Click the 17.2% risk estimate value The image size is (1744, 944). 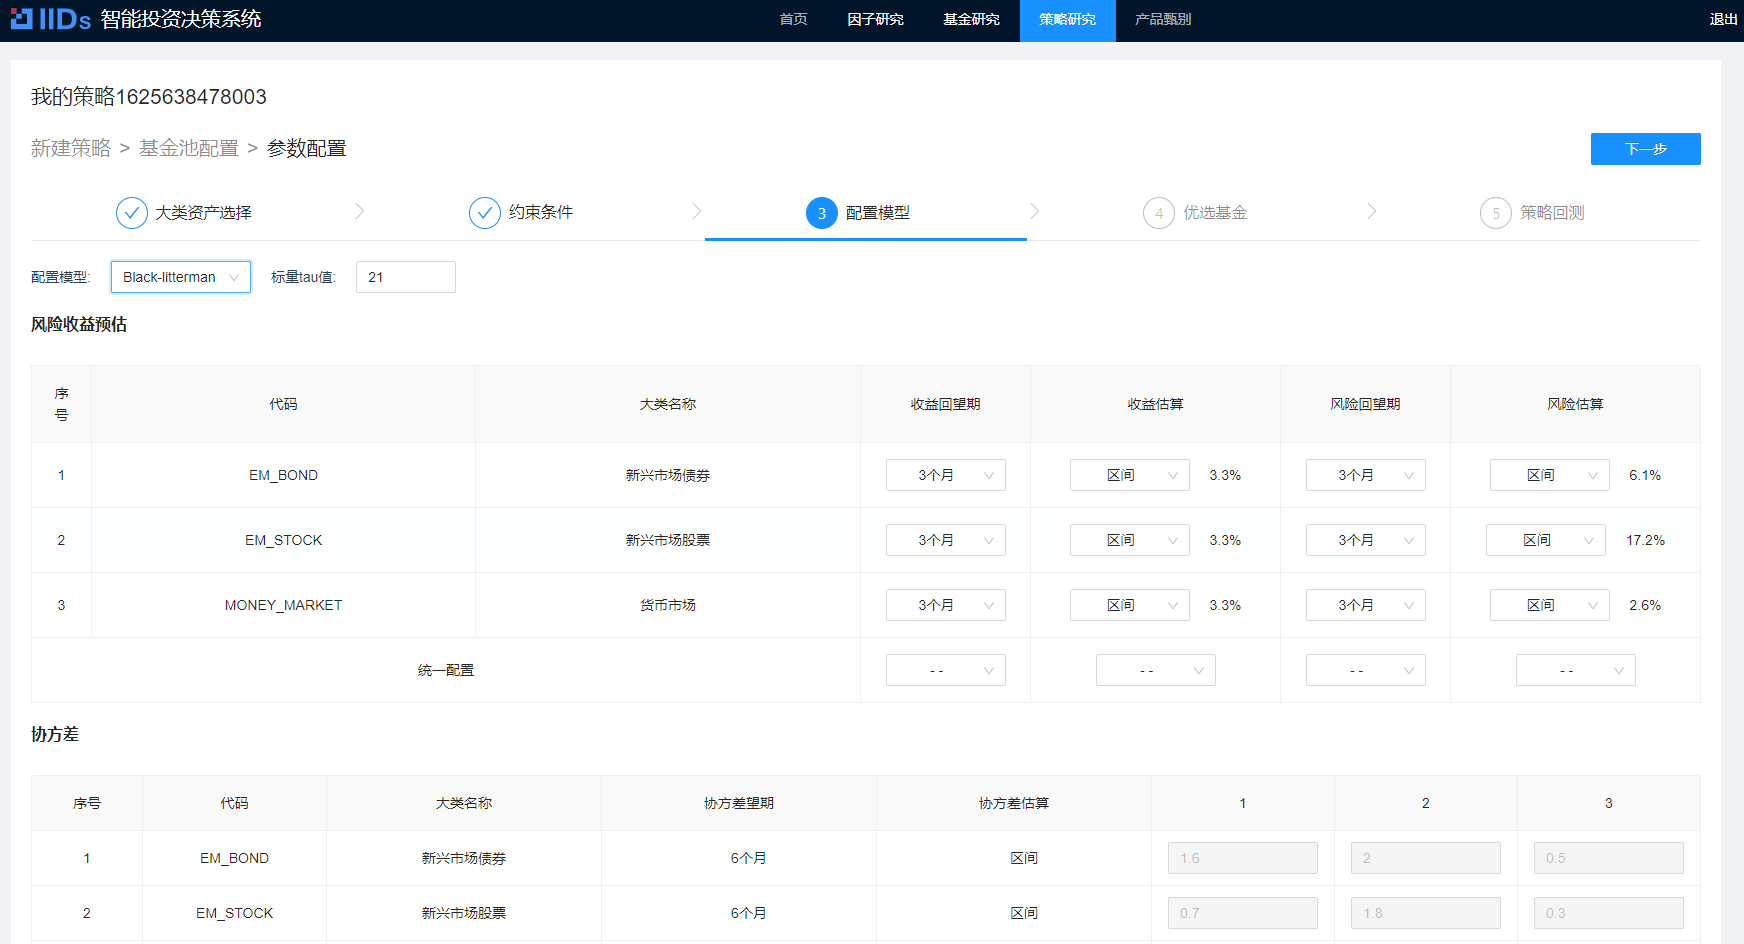(1645, 540)
